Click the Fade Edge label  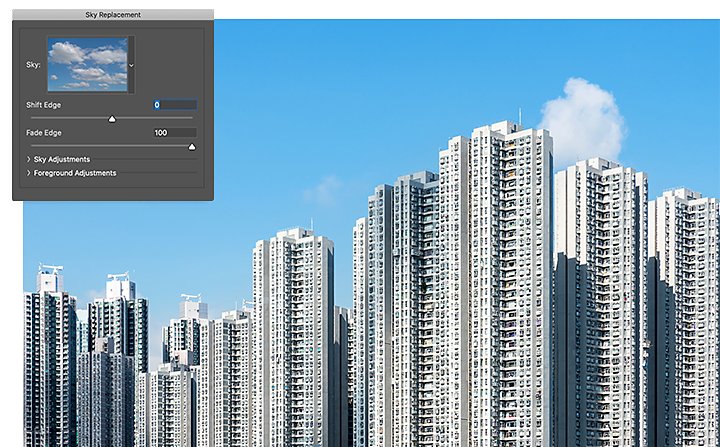coord(44,133)
